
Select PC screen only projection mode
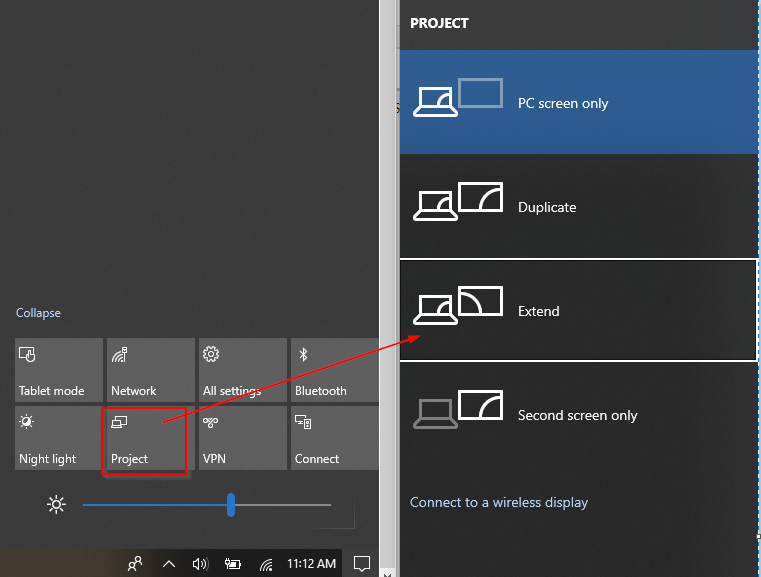pos(578,103)
